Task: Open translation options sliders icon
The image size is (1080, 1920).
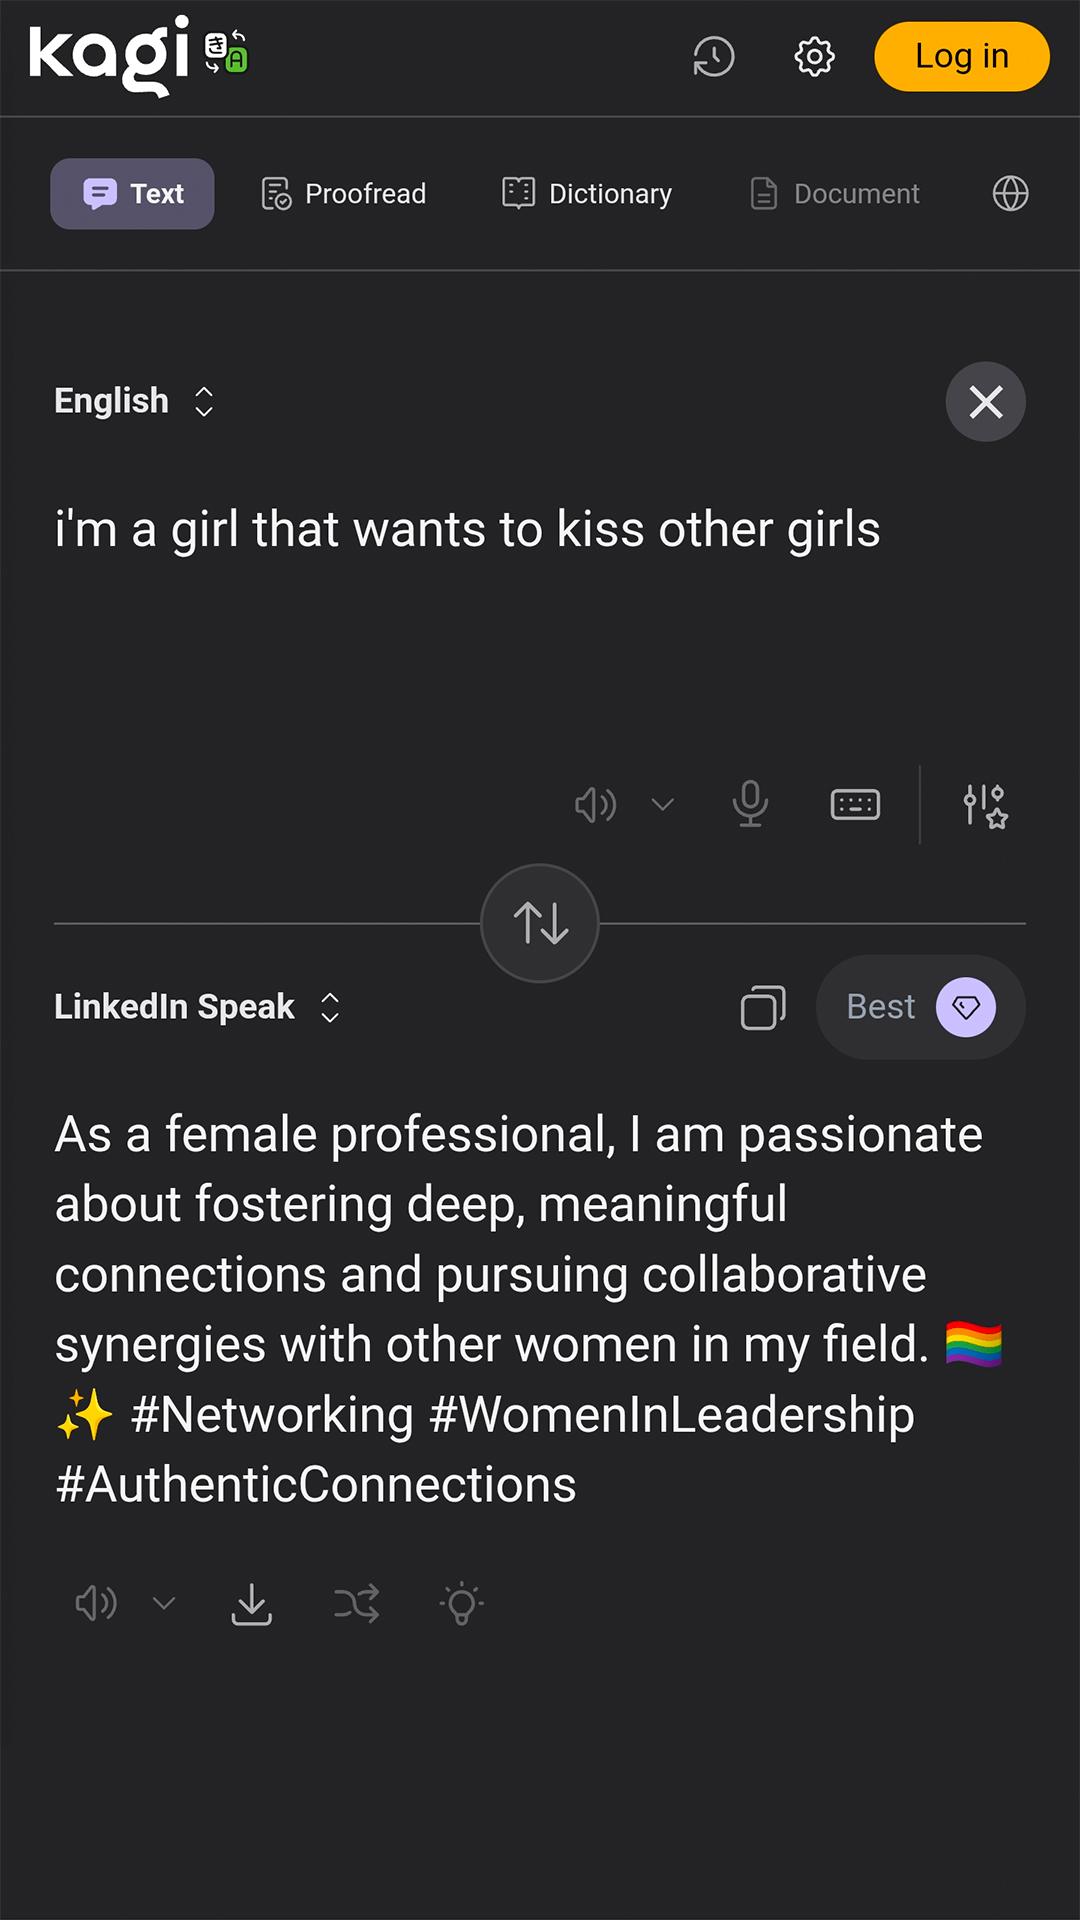Action: pos(985,805)
